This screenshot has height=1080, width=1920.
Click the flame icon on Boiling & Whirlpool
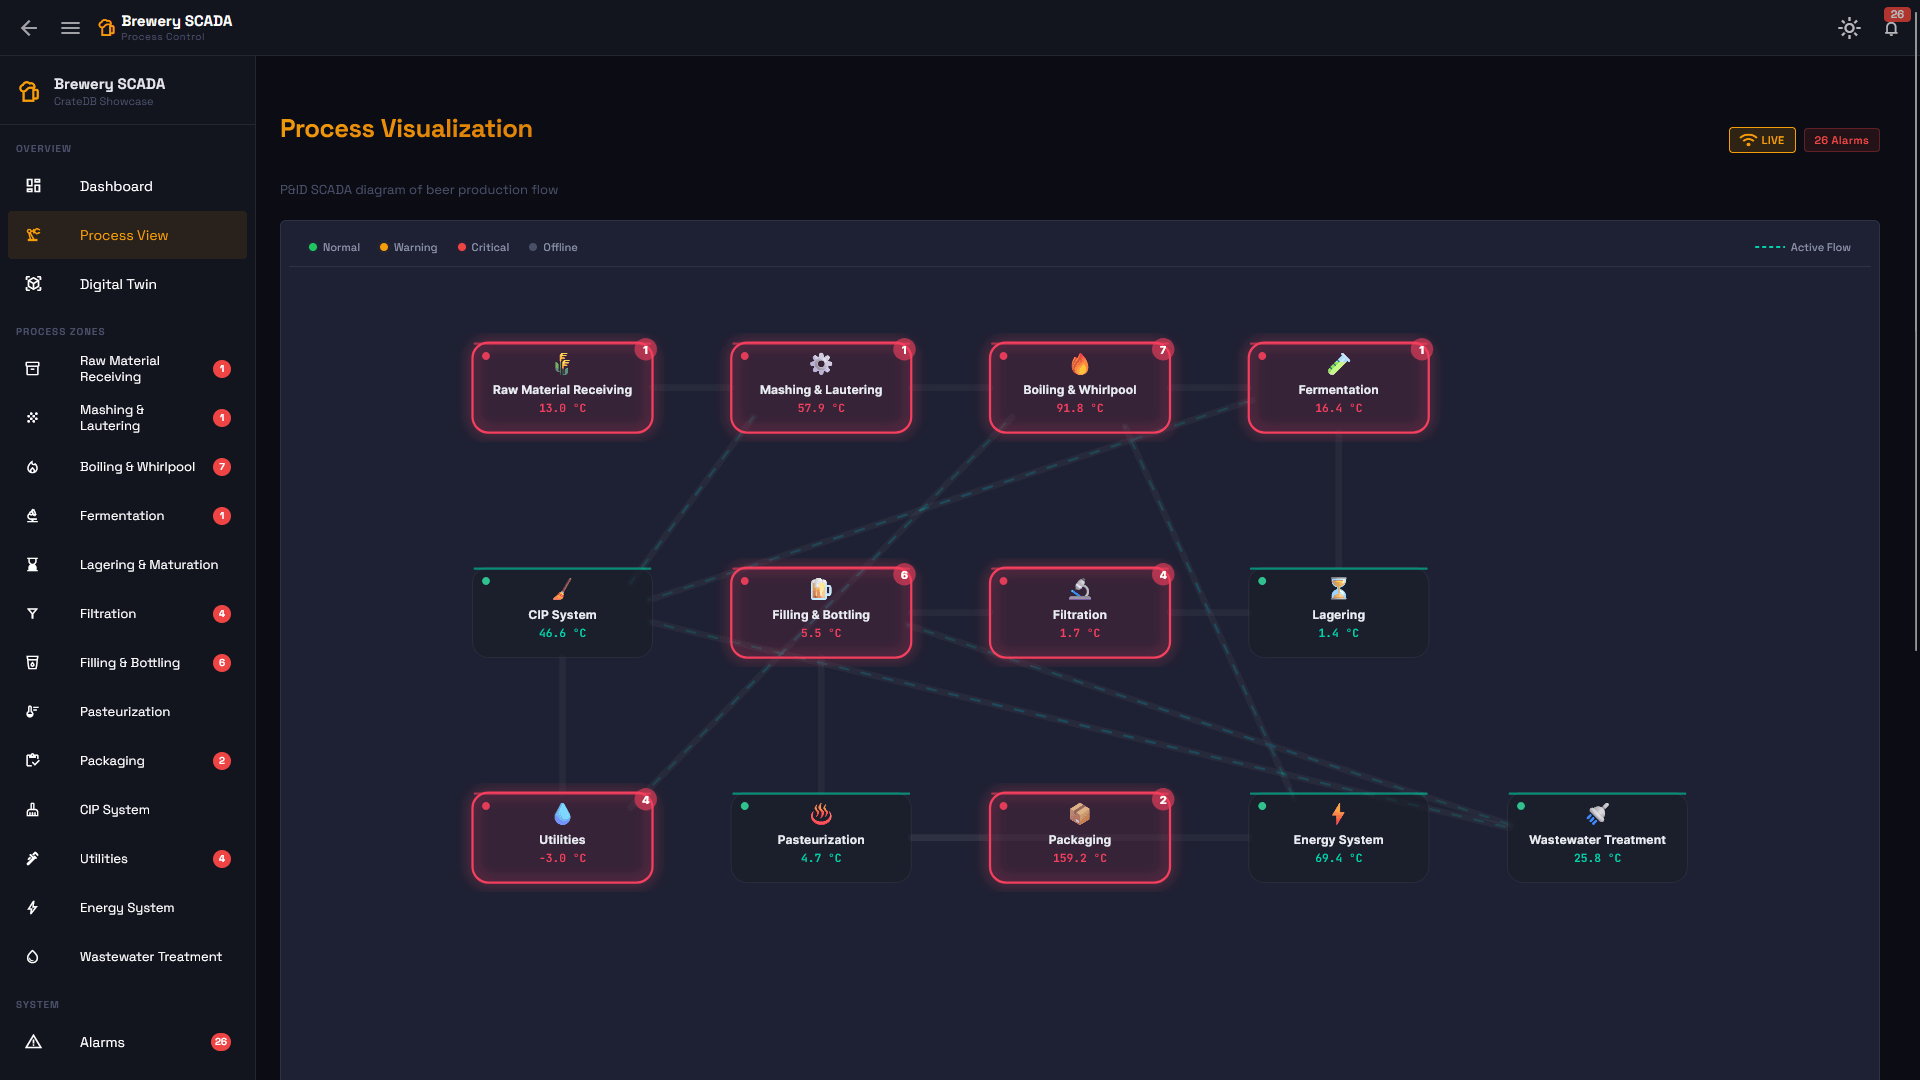coord(1080,364)
